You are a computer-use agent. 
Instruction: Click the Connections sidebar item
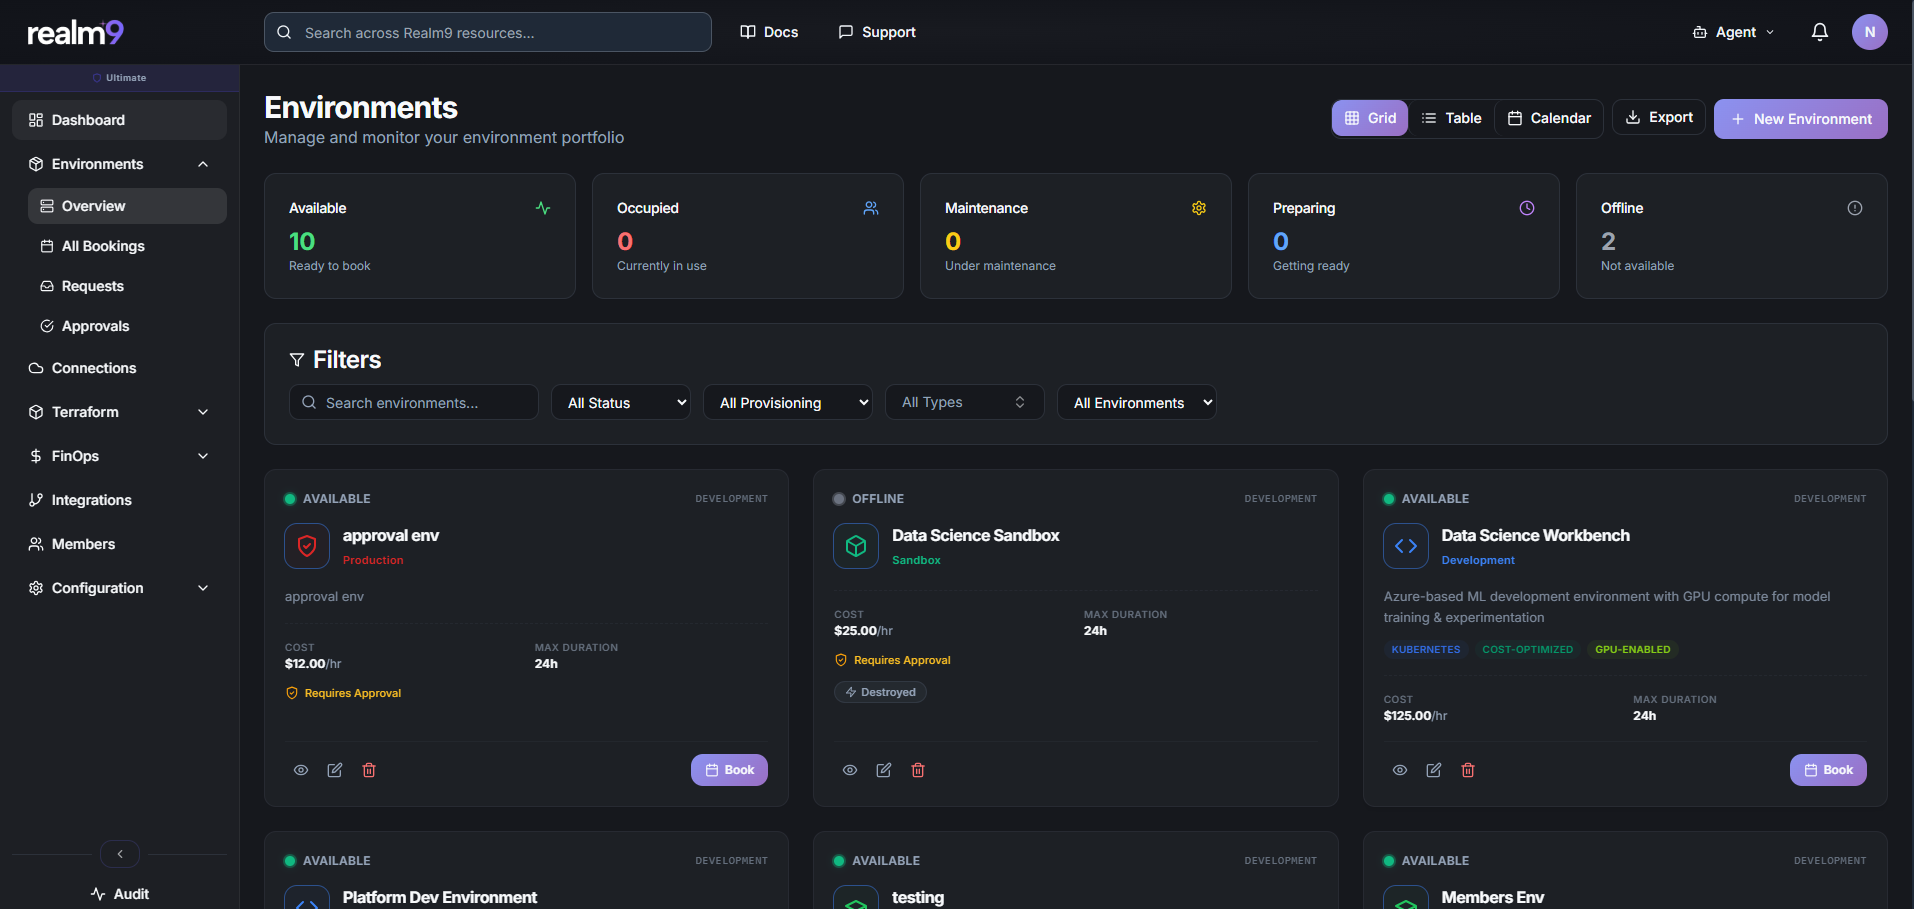point(95,367)
